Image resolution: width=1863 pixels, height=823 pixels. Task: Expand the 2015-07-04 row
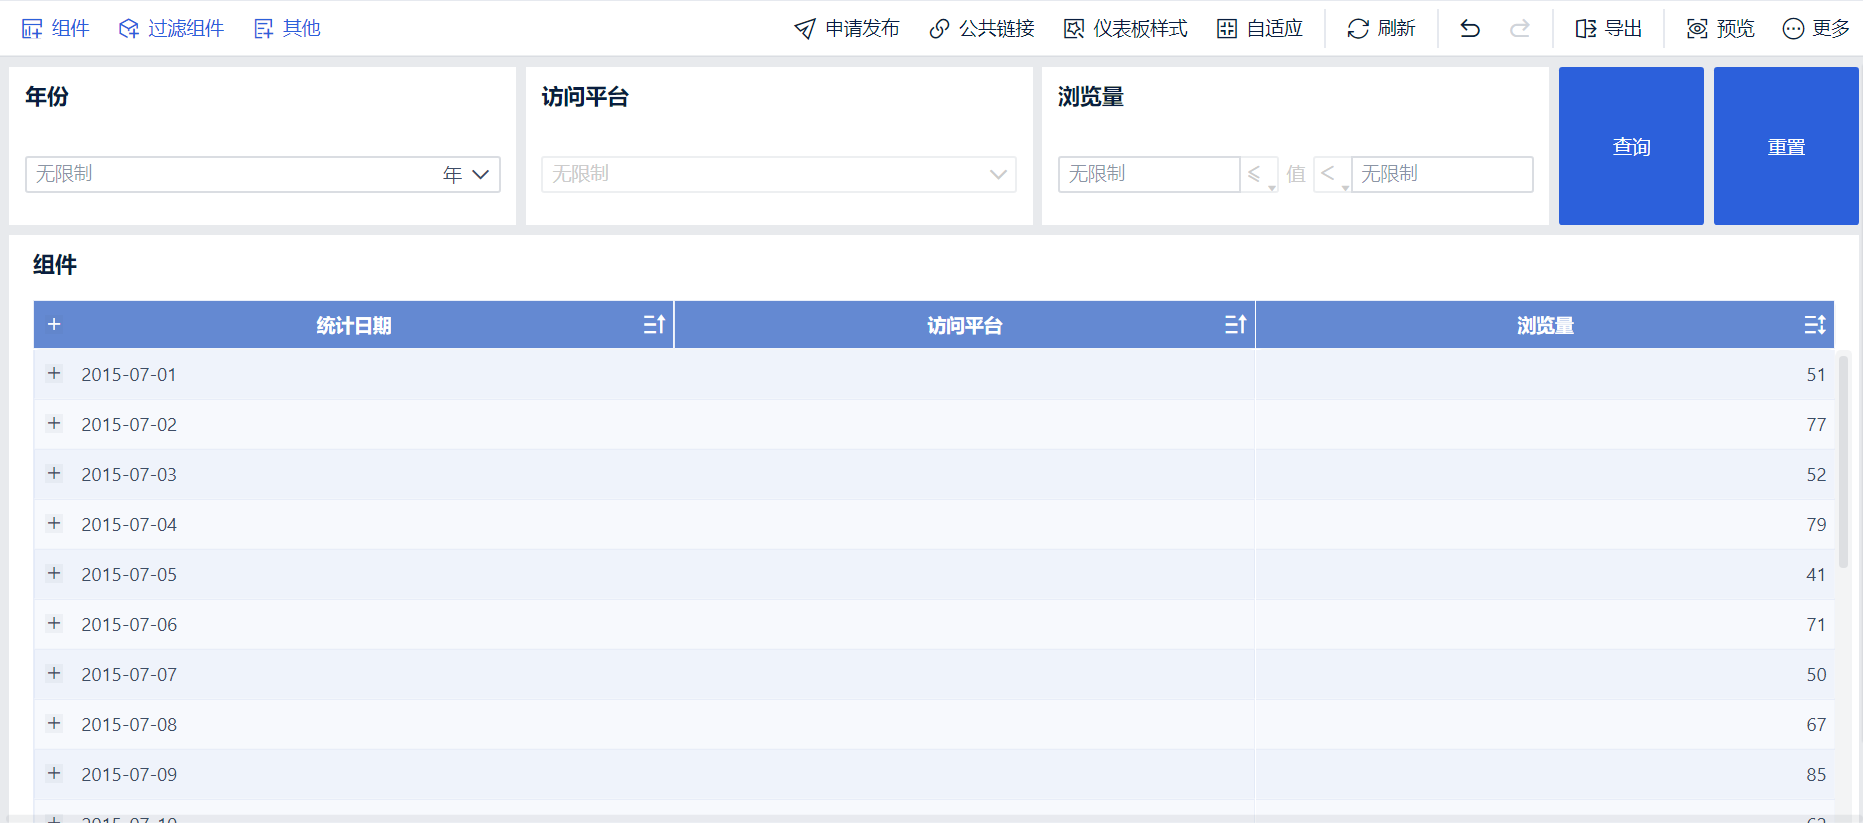coord(54,523)
